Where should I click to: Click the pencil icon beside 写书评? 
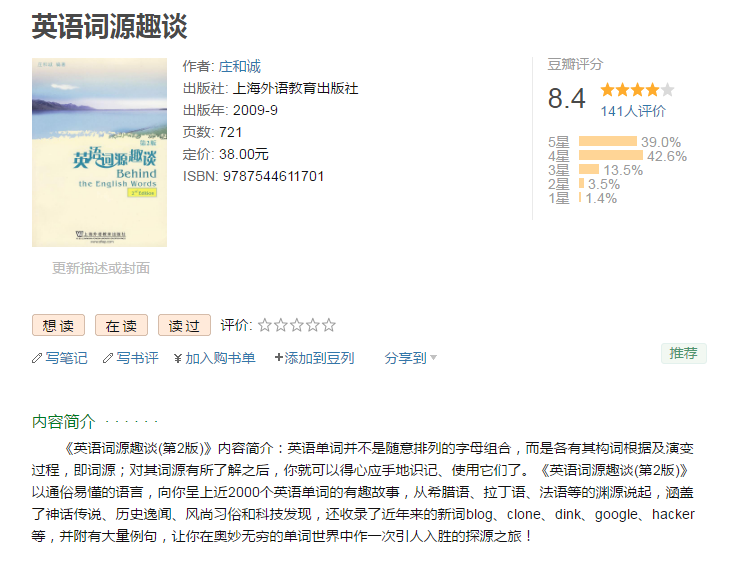pos(108,358)
